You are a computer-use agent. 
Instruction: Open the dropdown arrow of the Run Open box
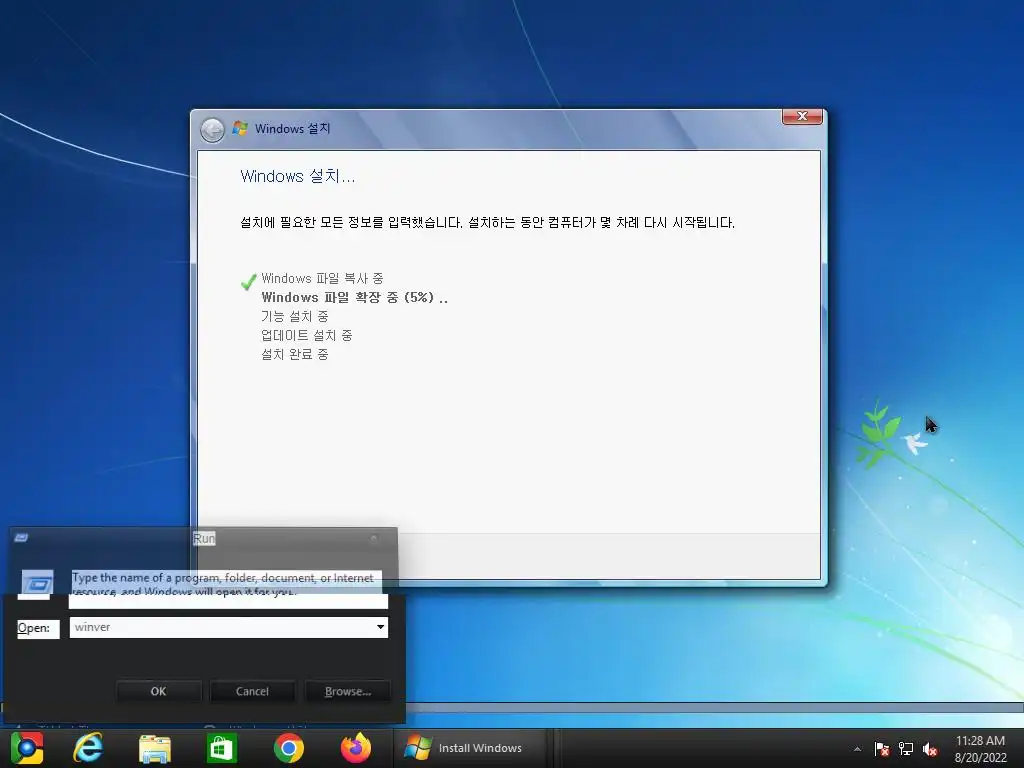click(380, 627)
